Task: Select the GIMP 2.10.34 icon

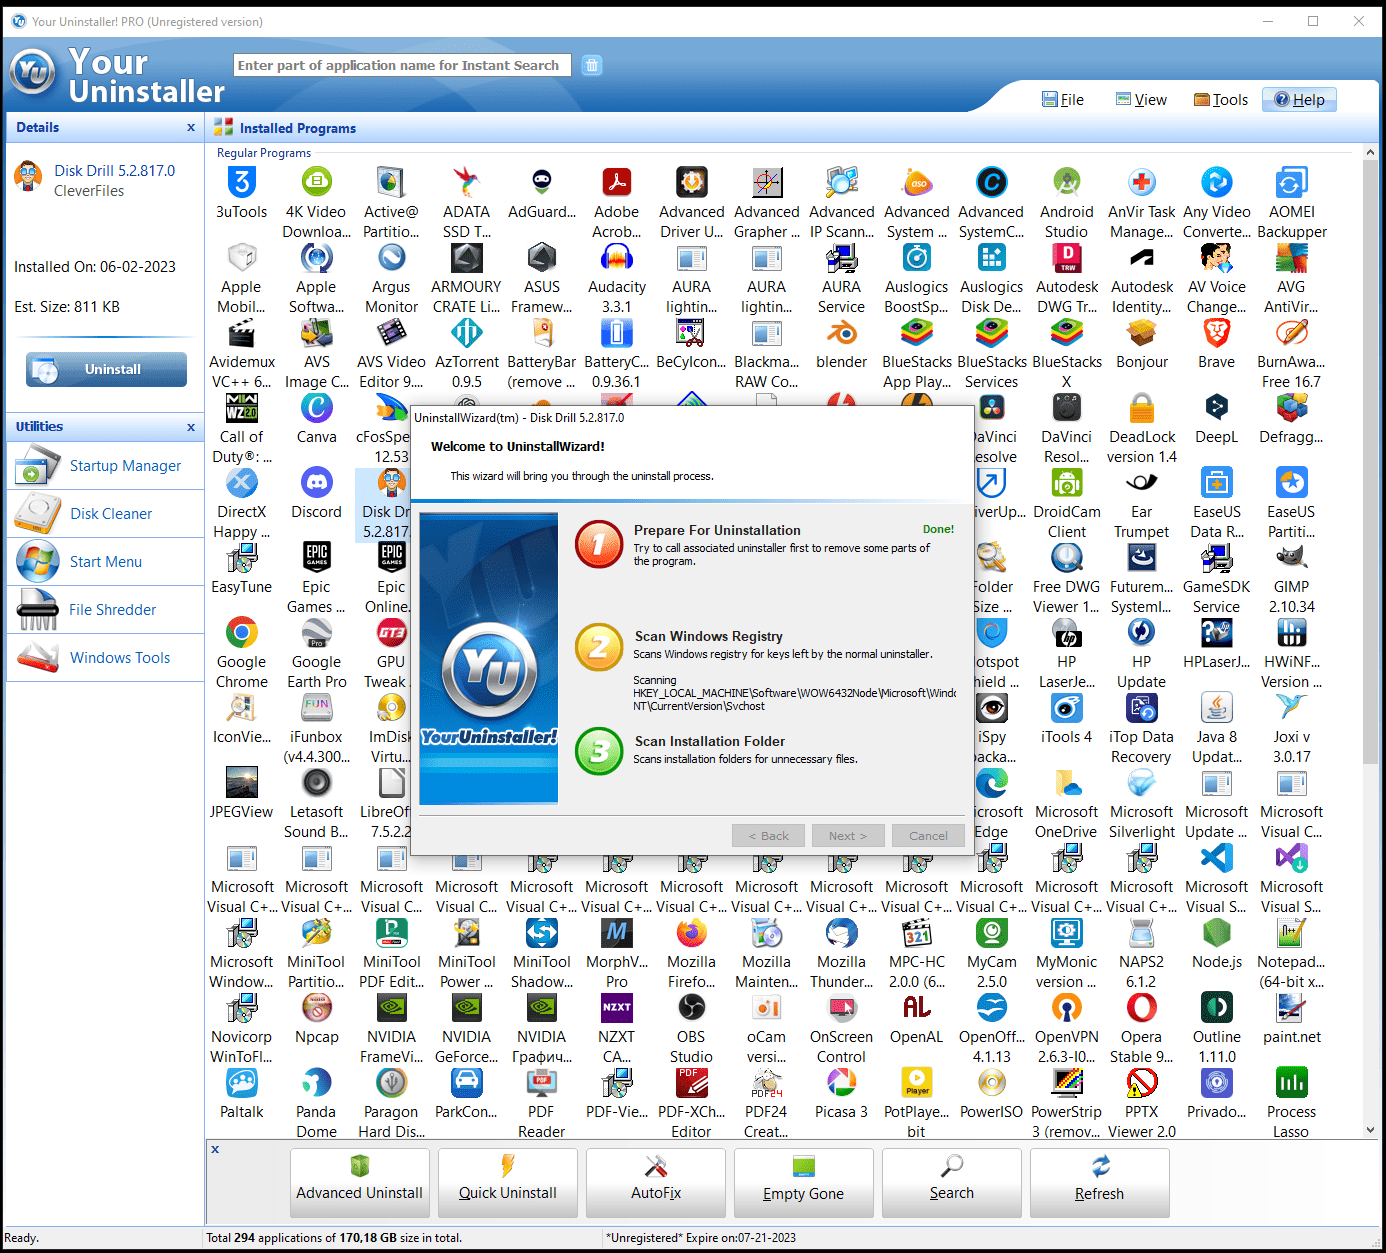Action: pyautogui.click(x=1292, y=558)
